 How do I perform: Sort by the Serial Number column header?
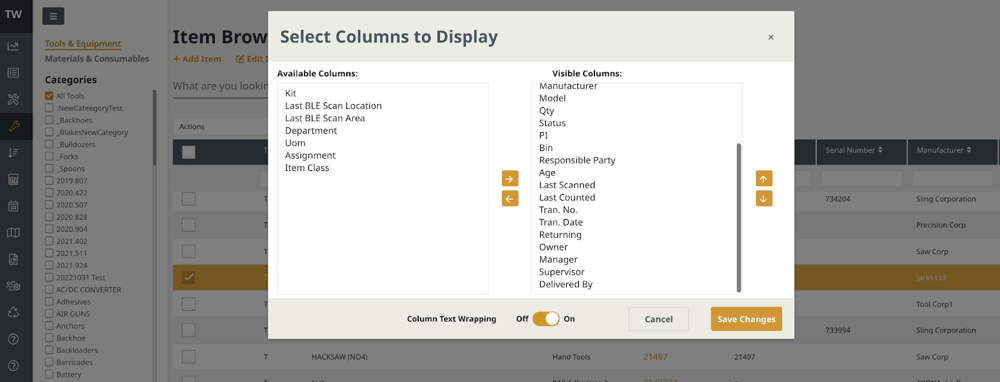855,151
